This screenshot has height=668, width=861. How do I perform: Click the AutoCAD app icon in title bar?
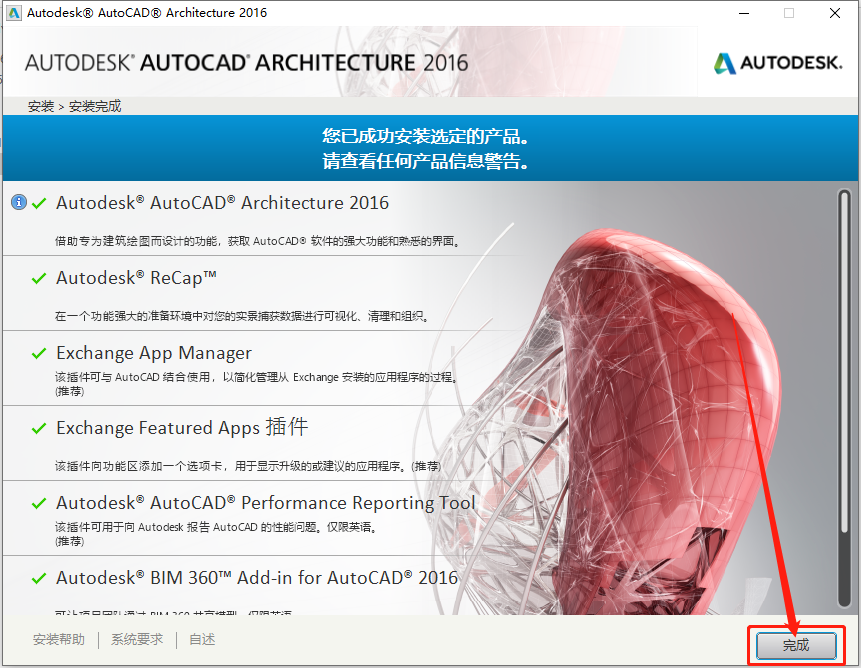pyautogui.click(x=14, y=13)
